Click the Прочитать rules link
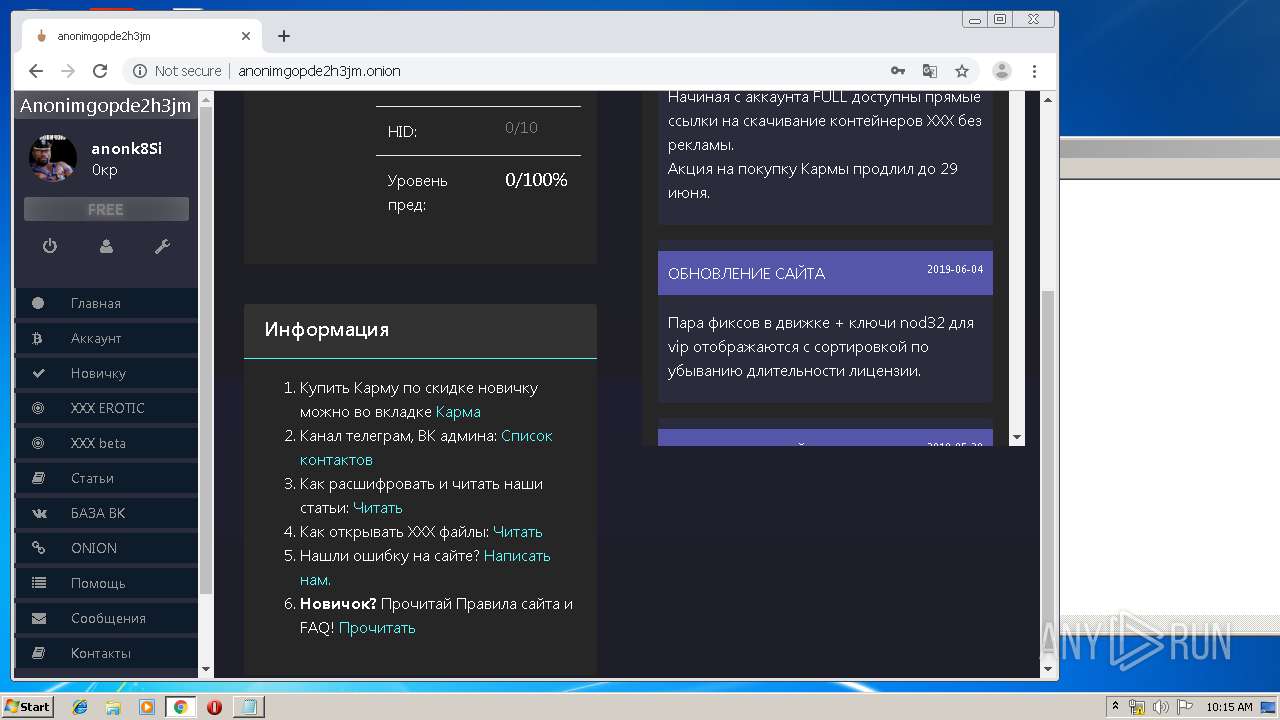This screenshot has width=1280, height=720. [x=377, y=628]
